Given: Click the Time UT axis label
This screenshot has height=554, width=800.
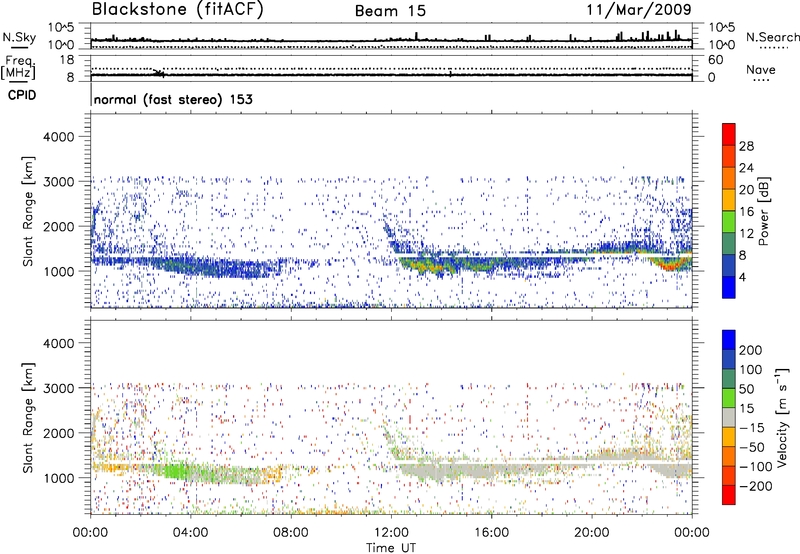Looking at the screenshot, I should 391,548.
